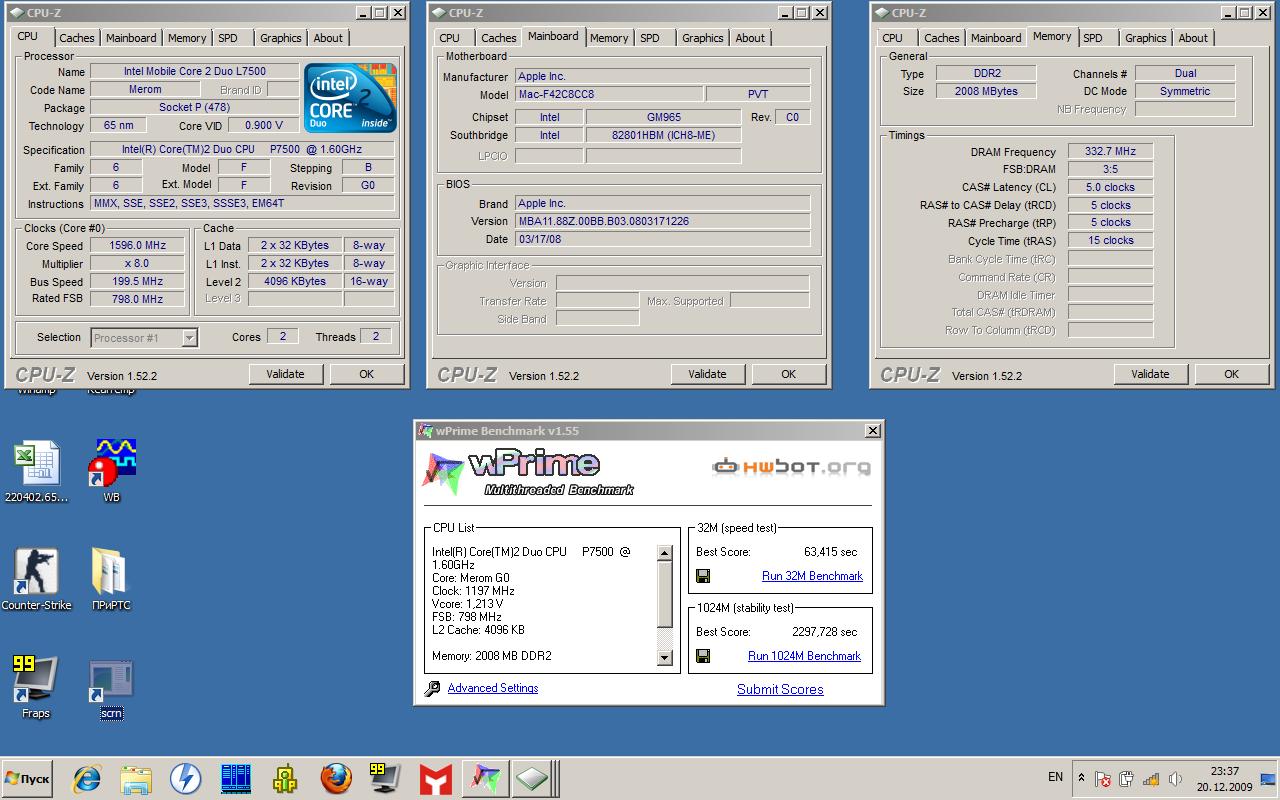This screenshot has height=800, width=1280.
Task: Switch to CPU-Z taskbar button
Action: click(535, 779)
